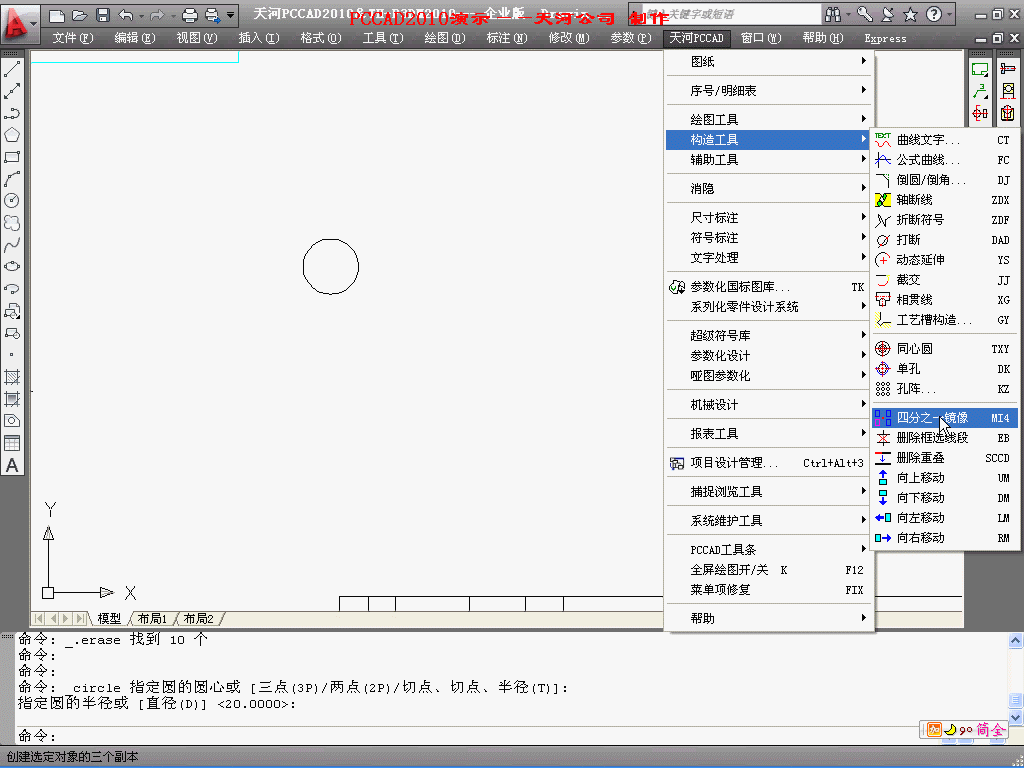Image resolution: width=1024 pixels, height=768 pixels.
Task: Click the binoculars search icon
Action: tap(833, 14)
